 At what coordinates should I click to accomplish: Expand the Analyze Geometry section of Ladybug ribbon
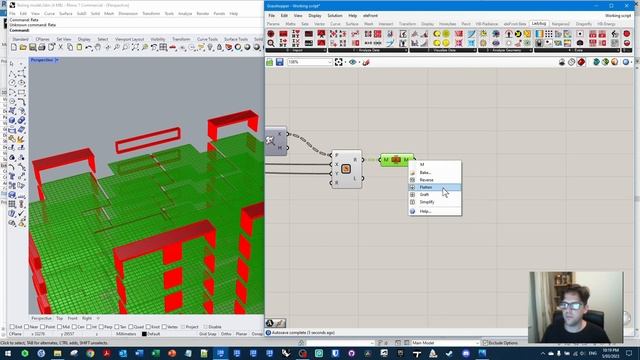[x=505, y=50]
